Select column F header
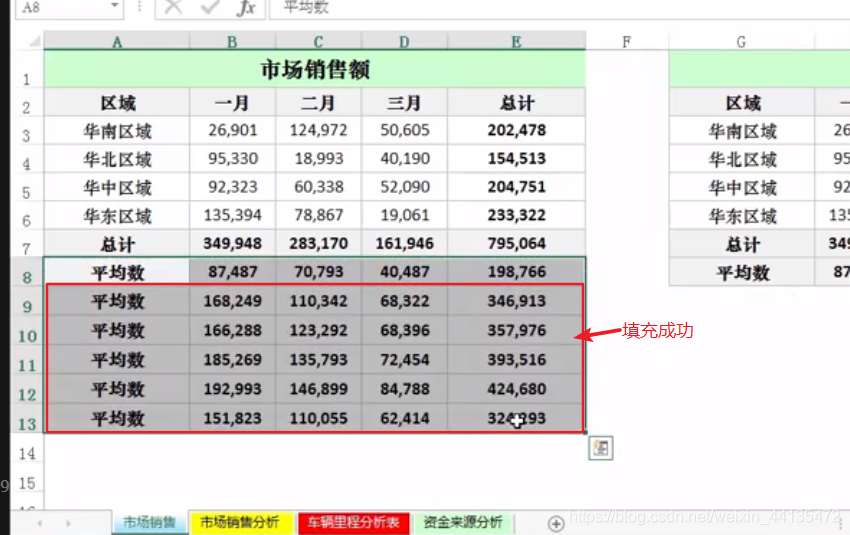Image resolution: width=850 pixels, height=535 pixels. [x=627, y=41]
